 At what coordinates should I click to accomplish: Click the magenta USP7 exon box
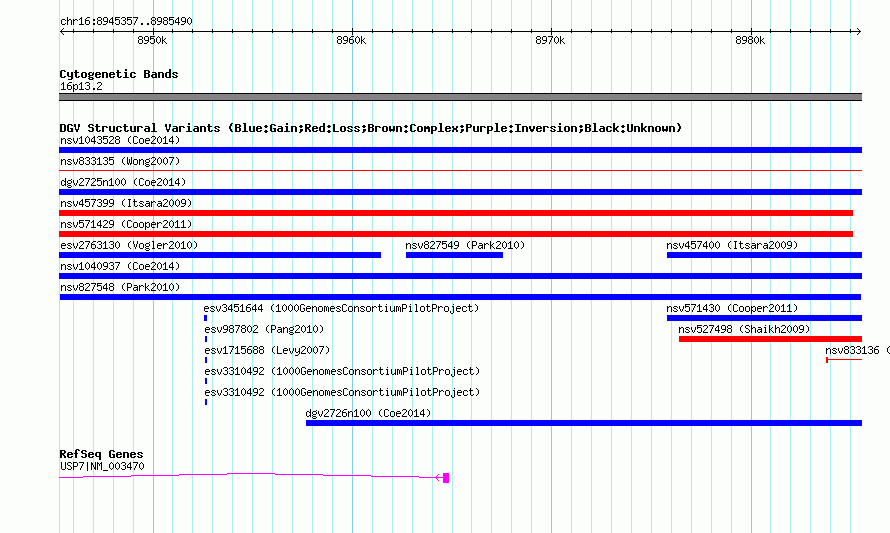[446, 478]
